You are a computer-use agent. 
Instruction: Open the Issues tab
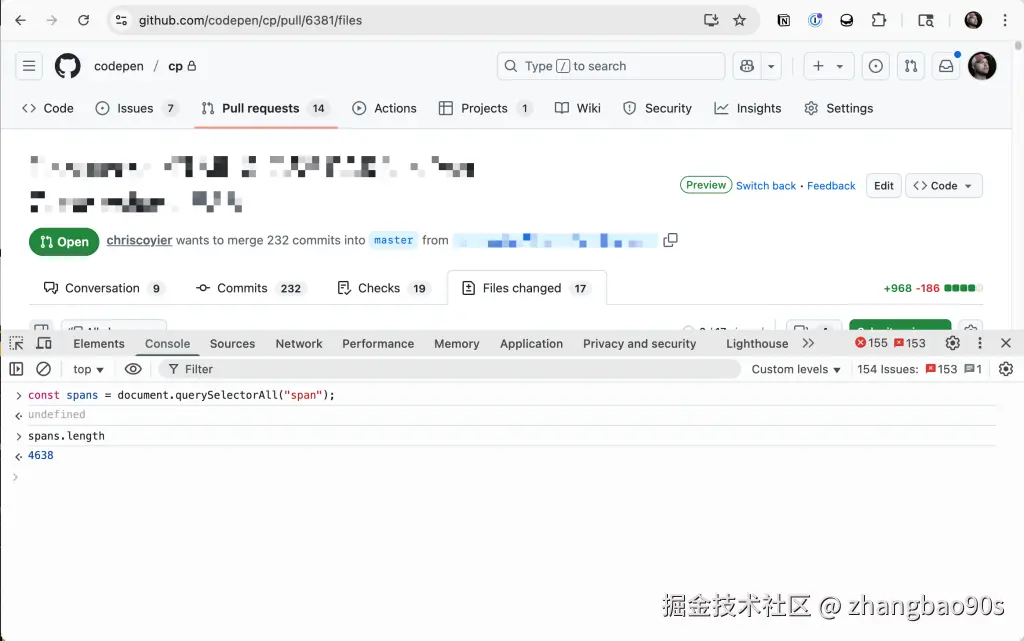coord(137,108)
